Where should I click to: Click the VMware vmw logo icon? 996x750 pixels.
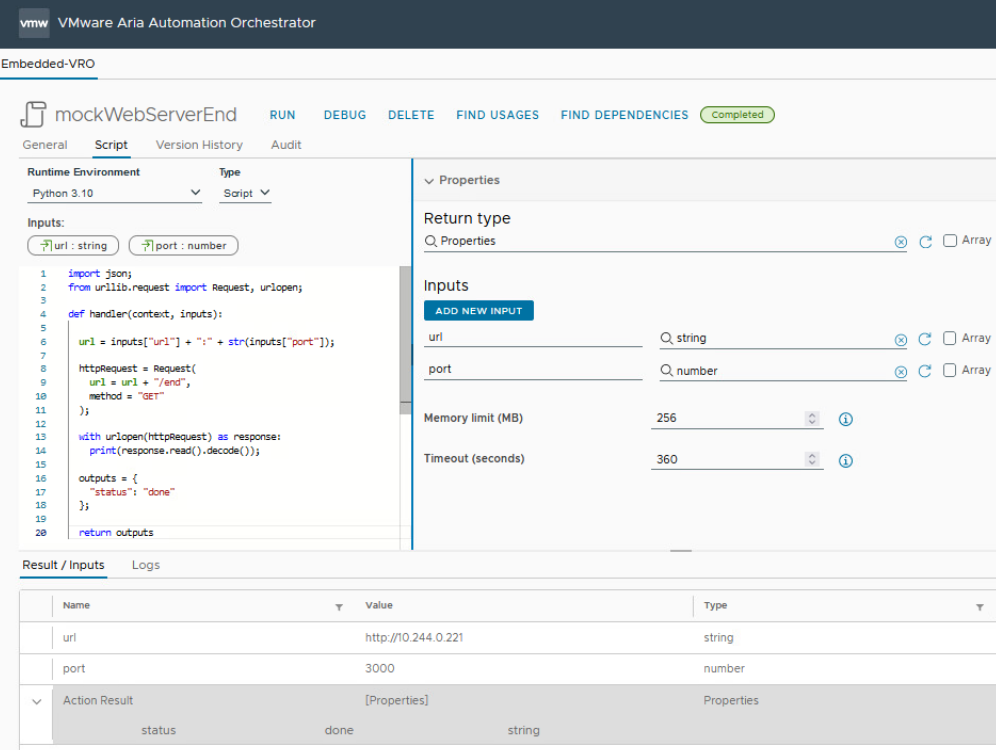[34, 23]
